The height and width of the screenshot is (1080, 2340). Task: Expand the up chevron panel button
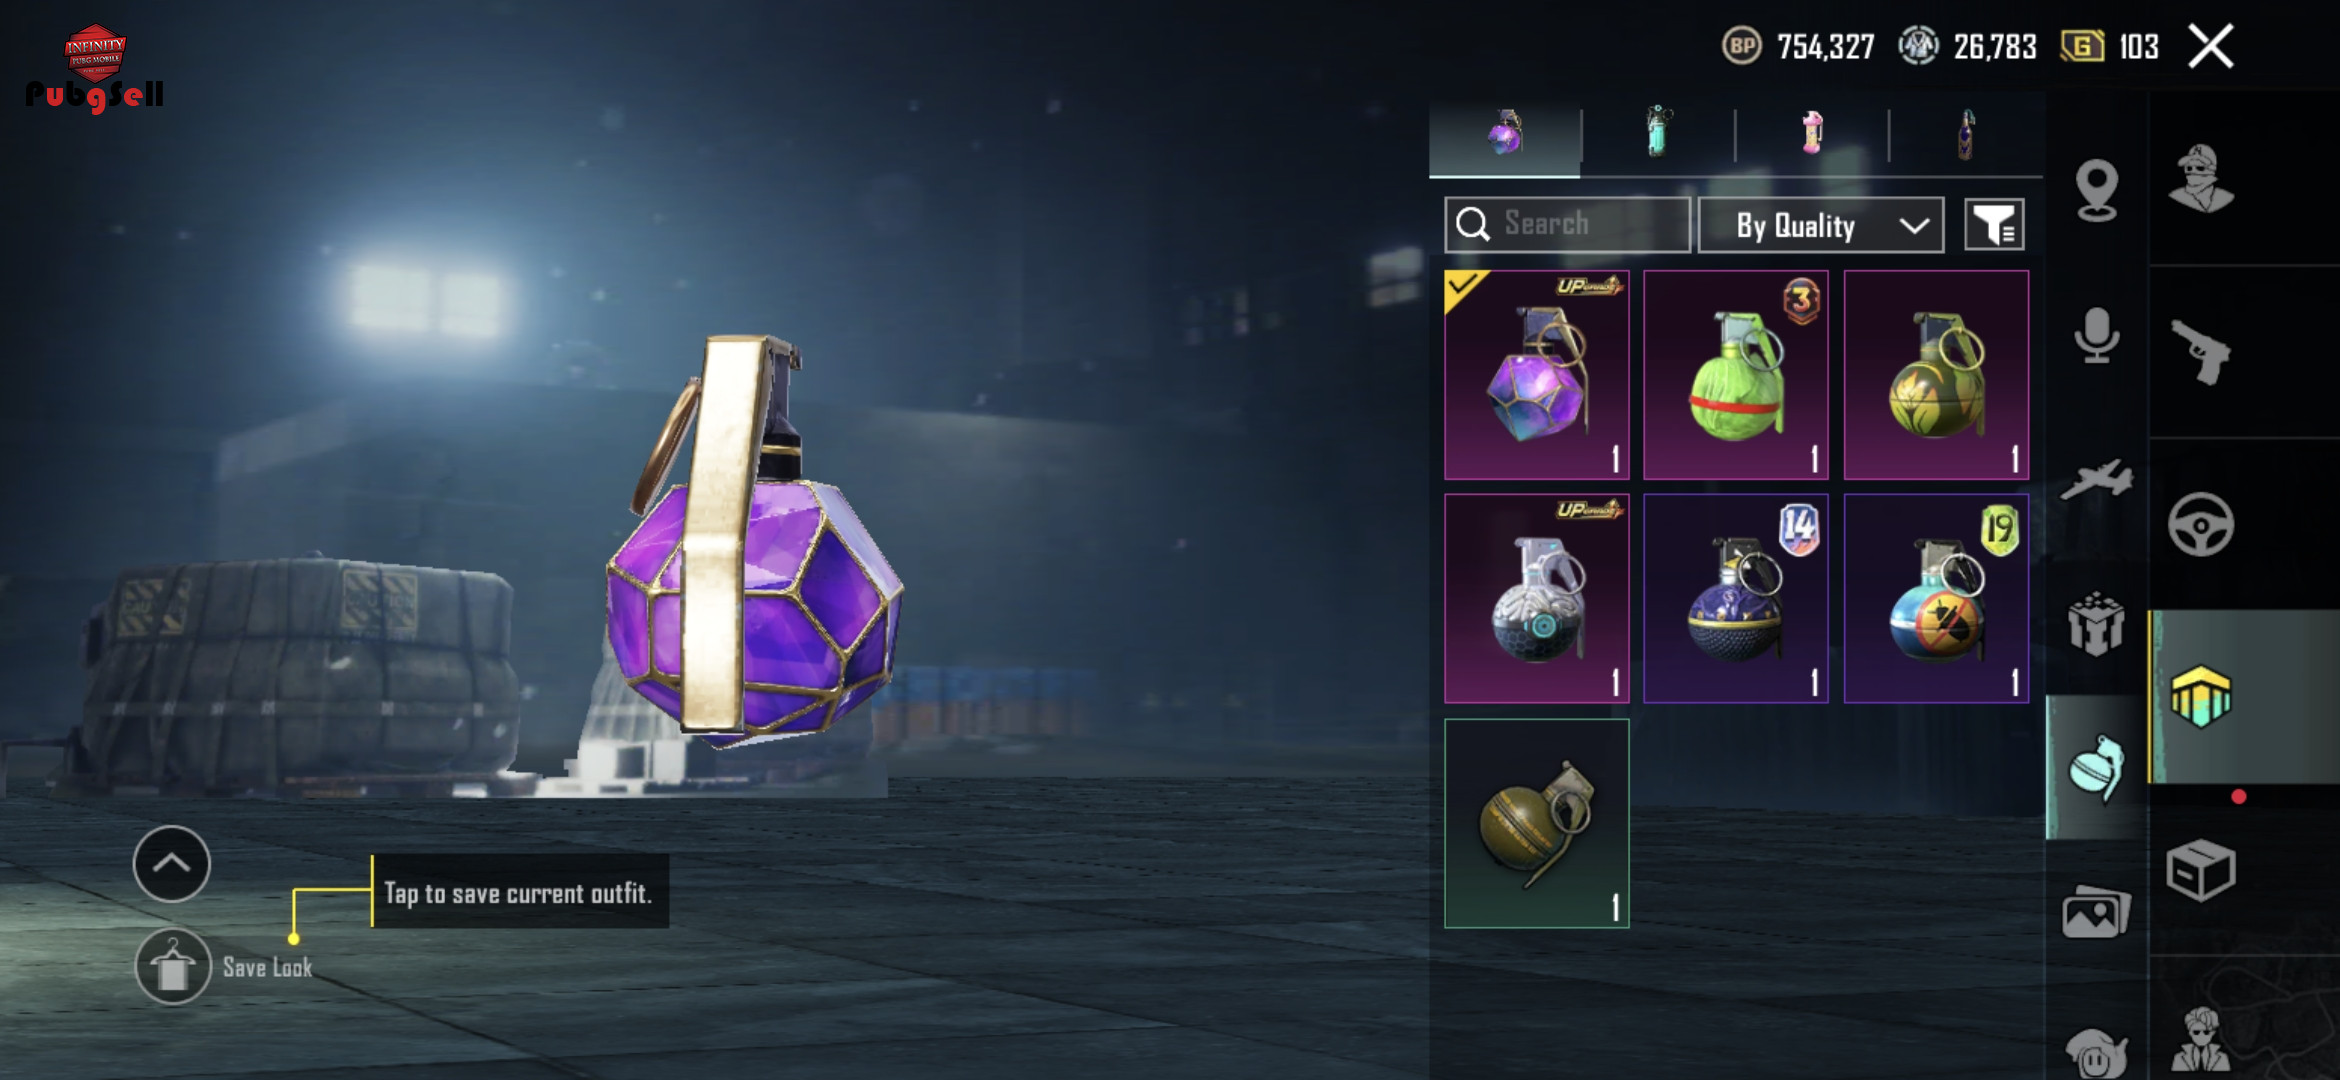172,863
